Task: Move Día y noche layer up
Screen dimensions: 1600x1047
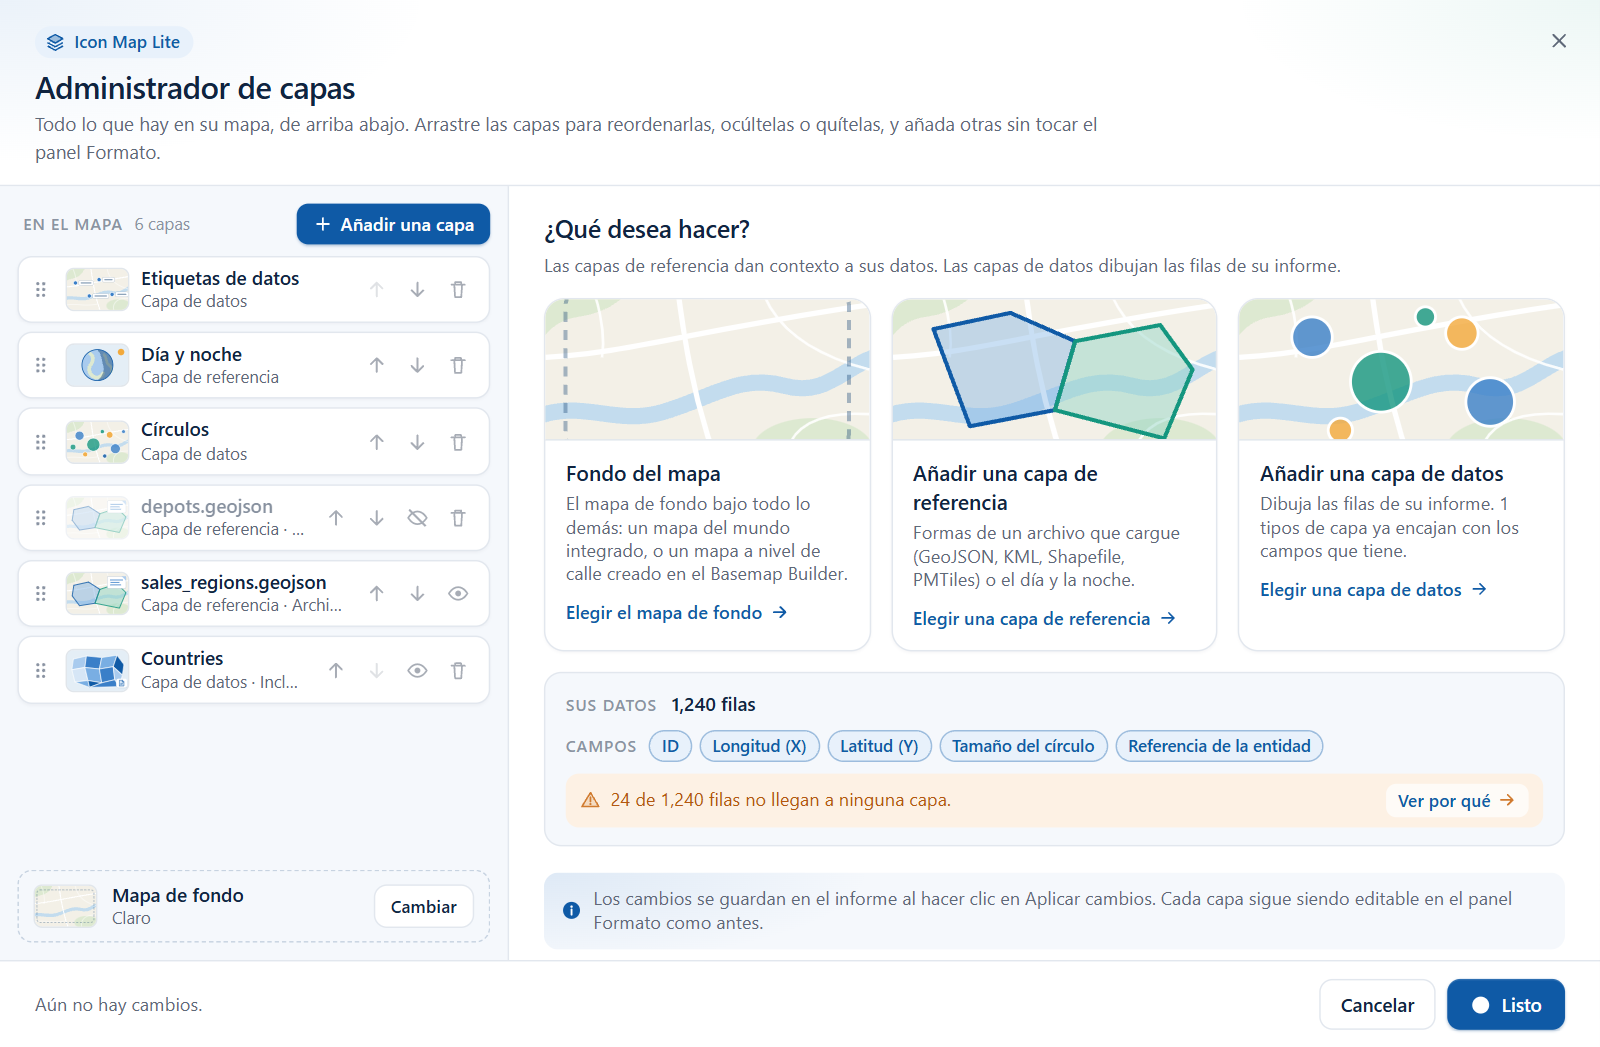Action: click(x=377, y=366)
